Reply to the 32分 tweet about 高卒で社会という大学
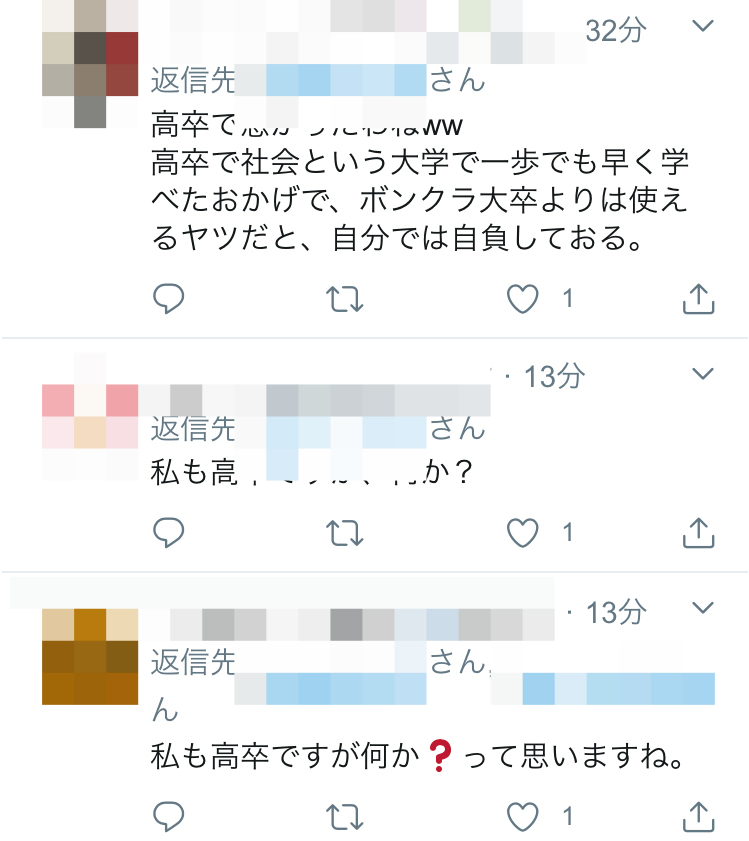Screen dimensions: 749x841 [x=168, y=299]
